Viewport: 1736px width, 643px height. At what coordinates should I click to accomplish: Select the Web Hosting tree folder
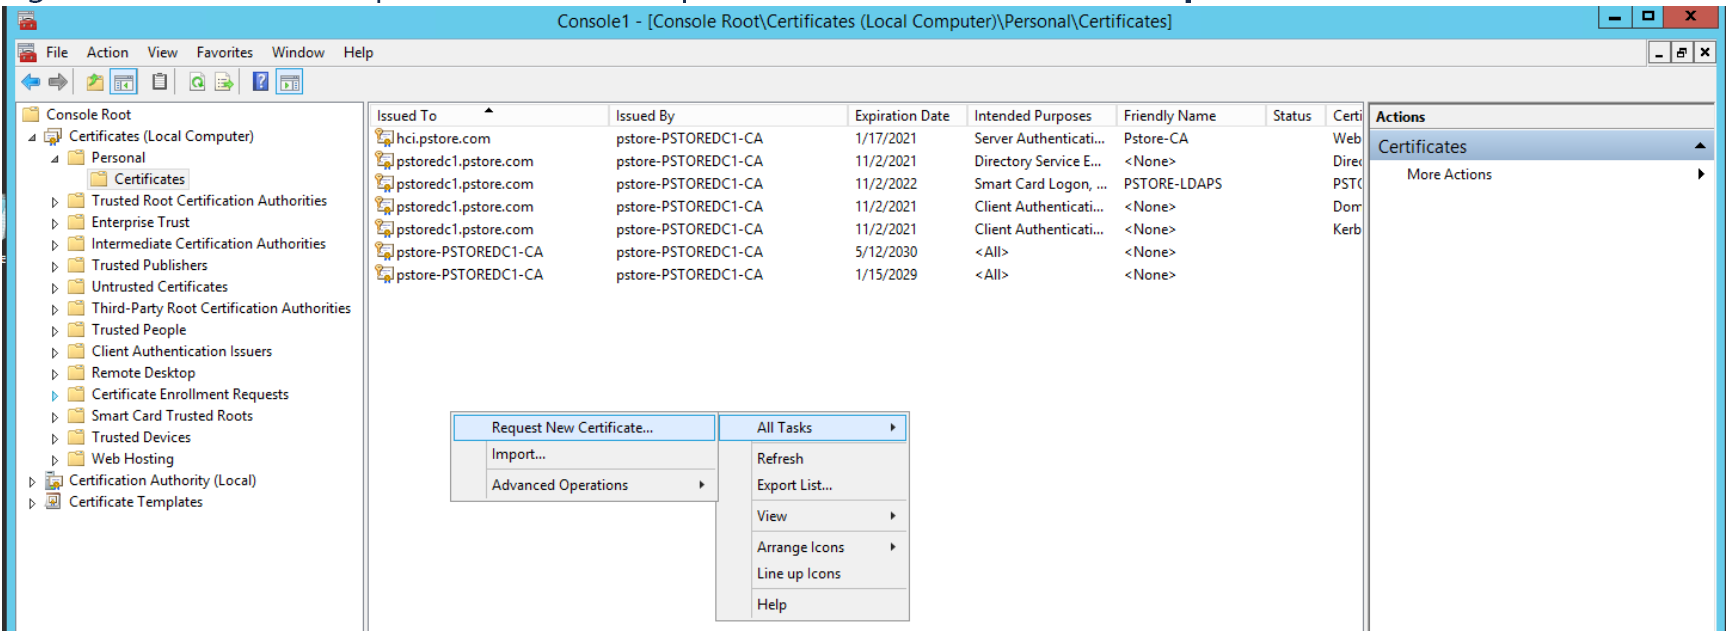(132, 459)
